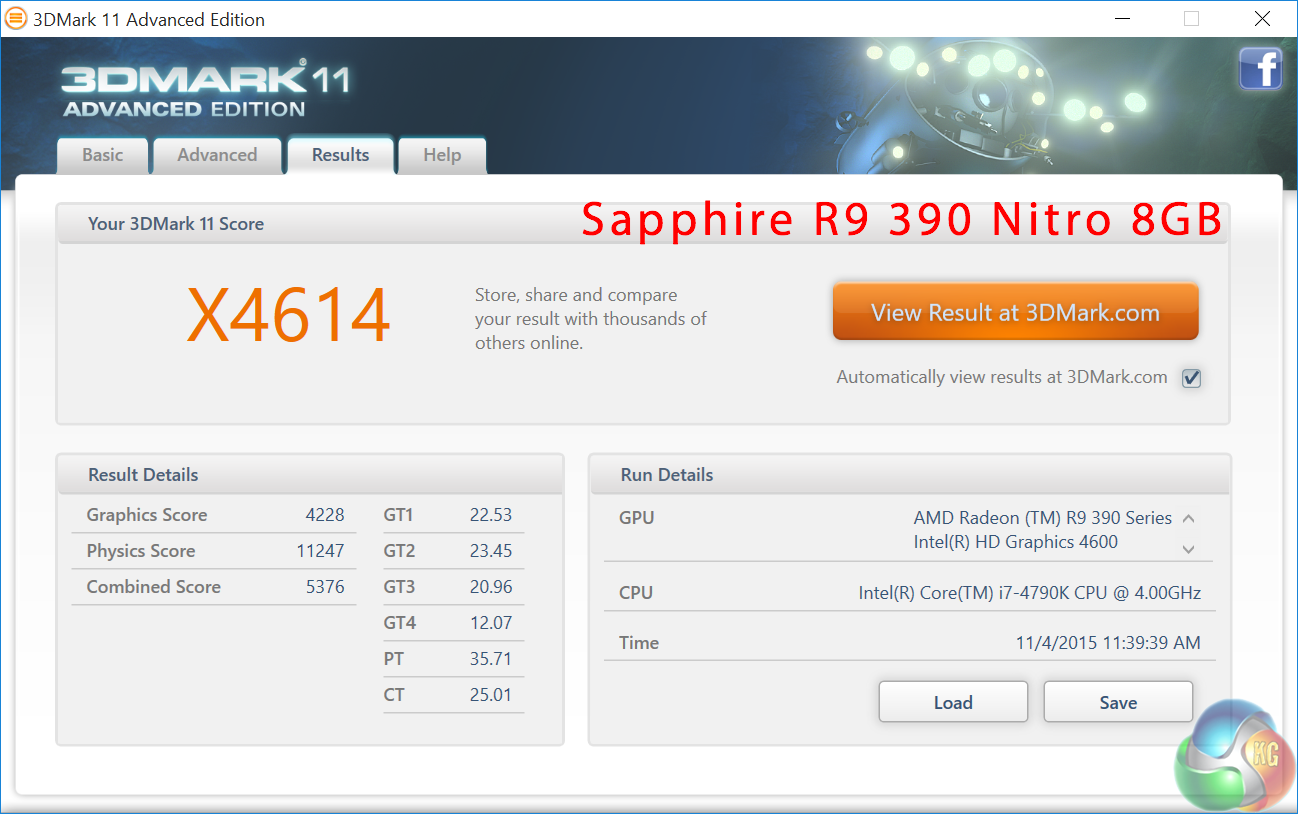The image size is (1298, 814).
Task: Go to the Help tab
Action: tap(442, 155)
